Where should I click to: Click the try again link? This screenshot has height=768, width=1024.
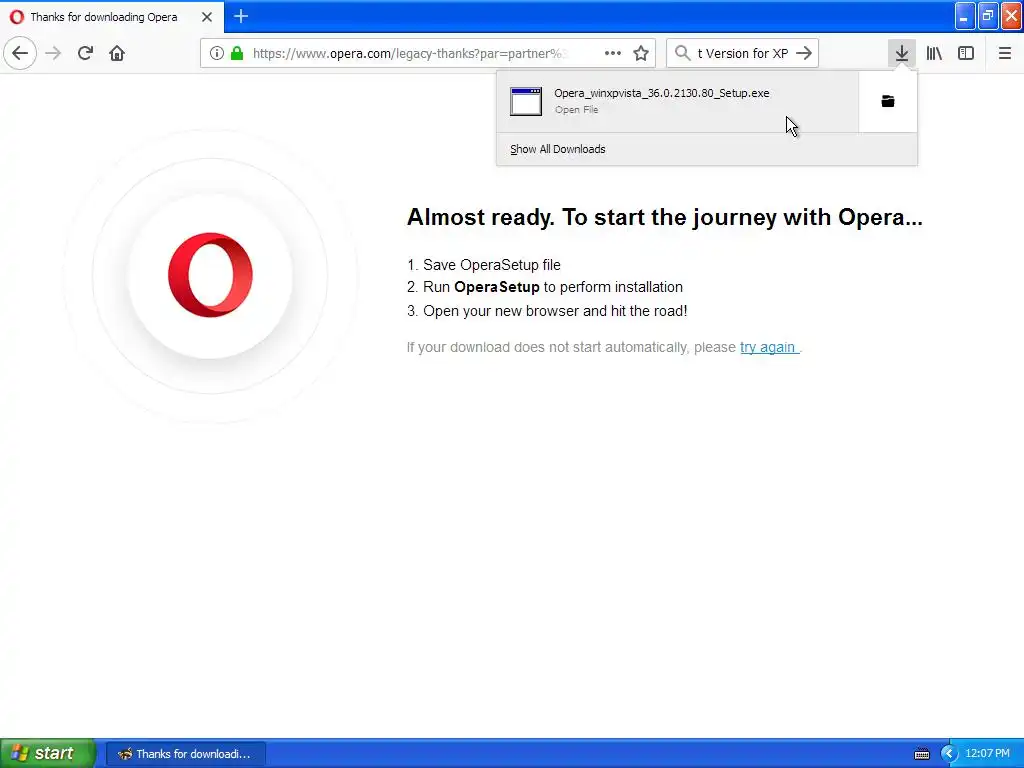click(x=768, y=347)
